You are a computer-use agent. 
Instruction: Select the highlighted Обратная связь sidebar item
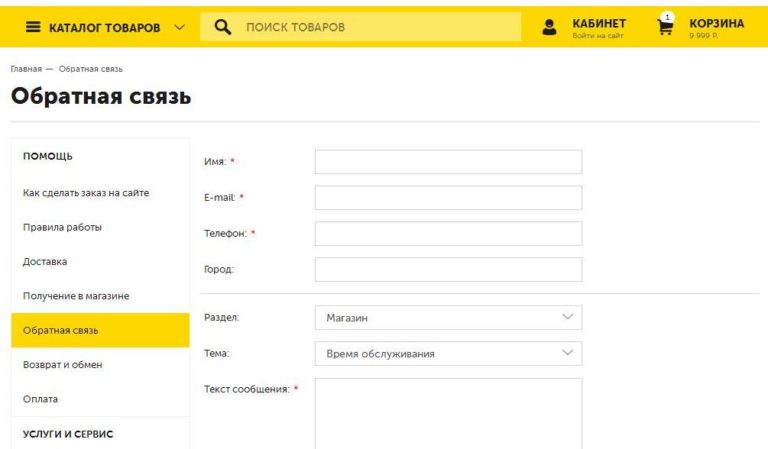click(100, 330)
